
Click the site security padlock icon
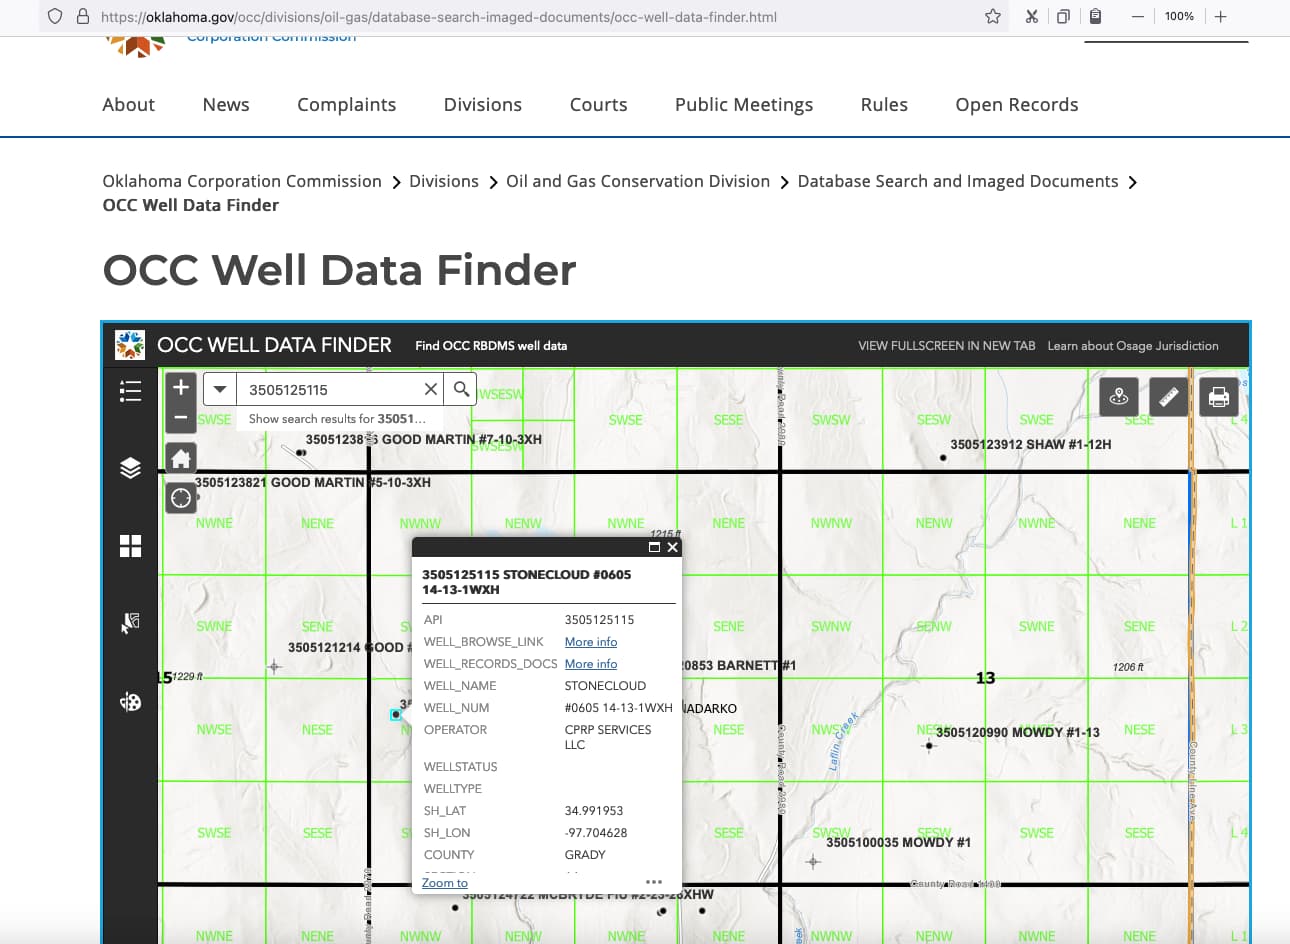point(83,16)
